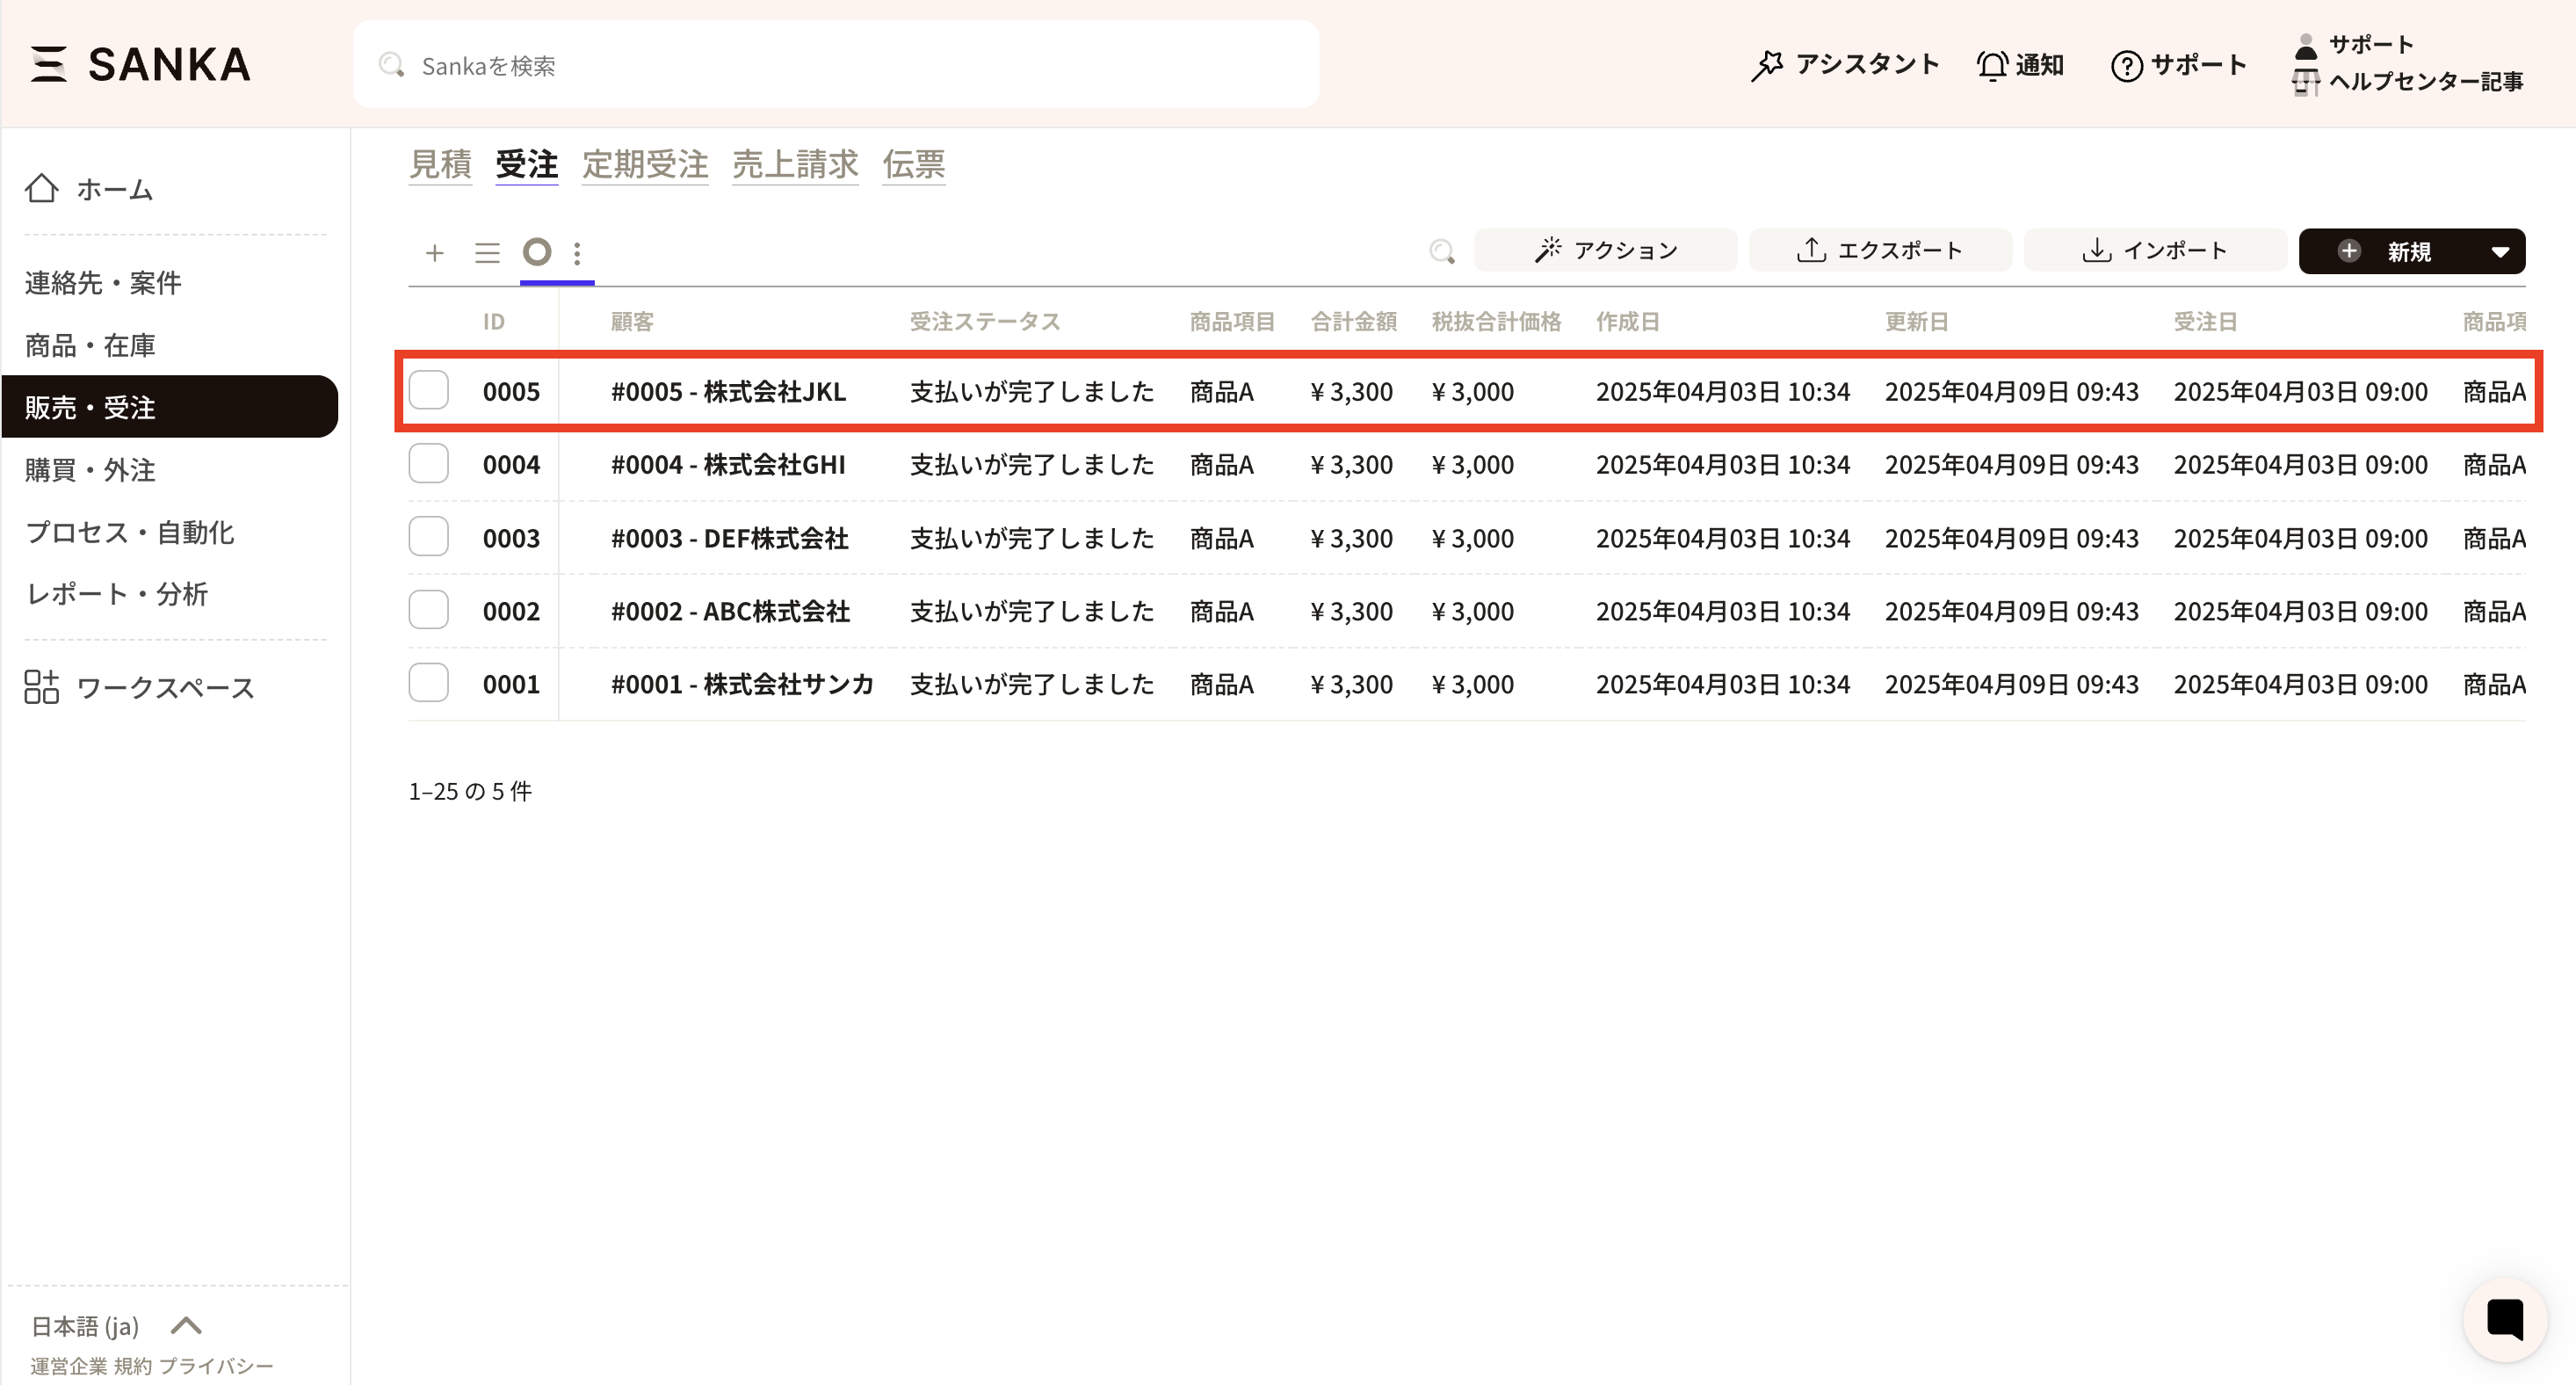Open the three-dot view options menu
Viewport: 2576px width, 1385px height.
(x=577, y=252)
